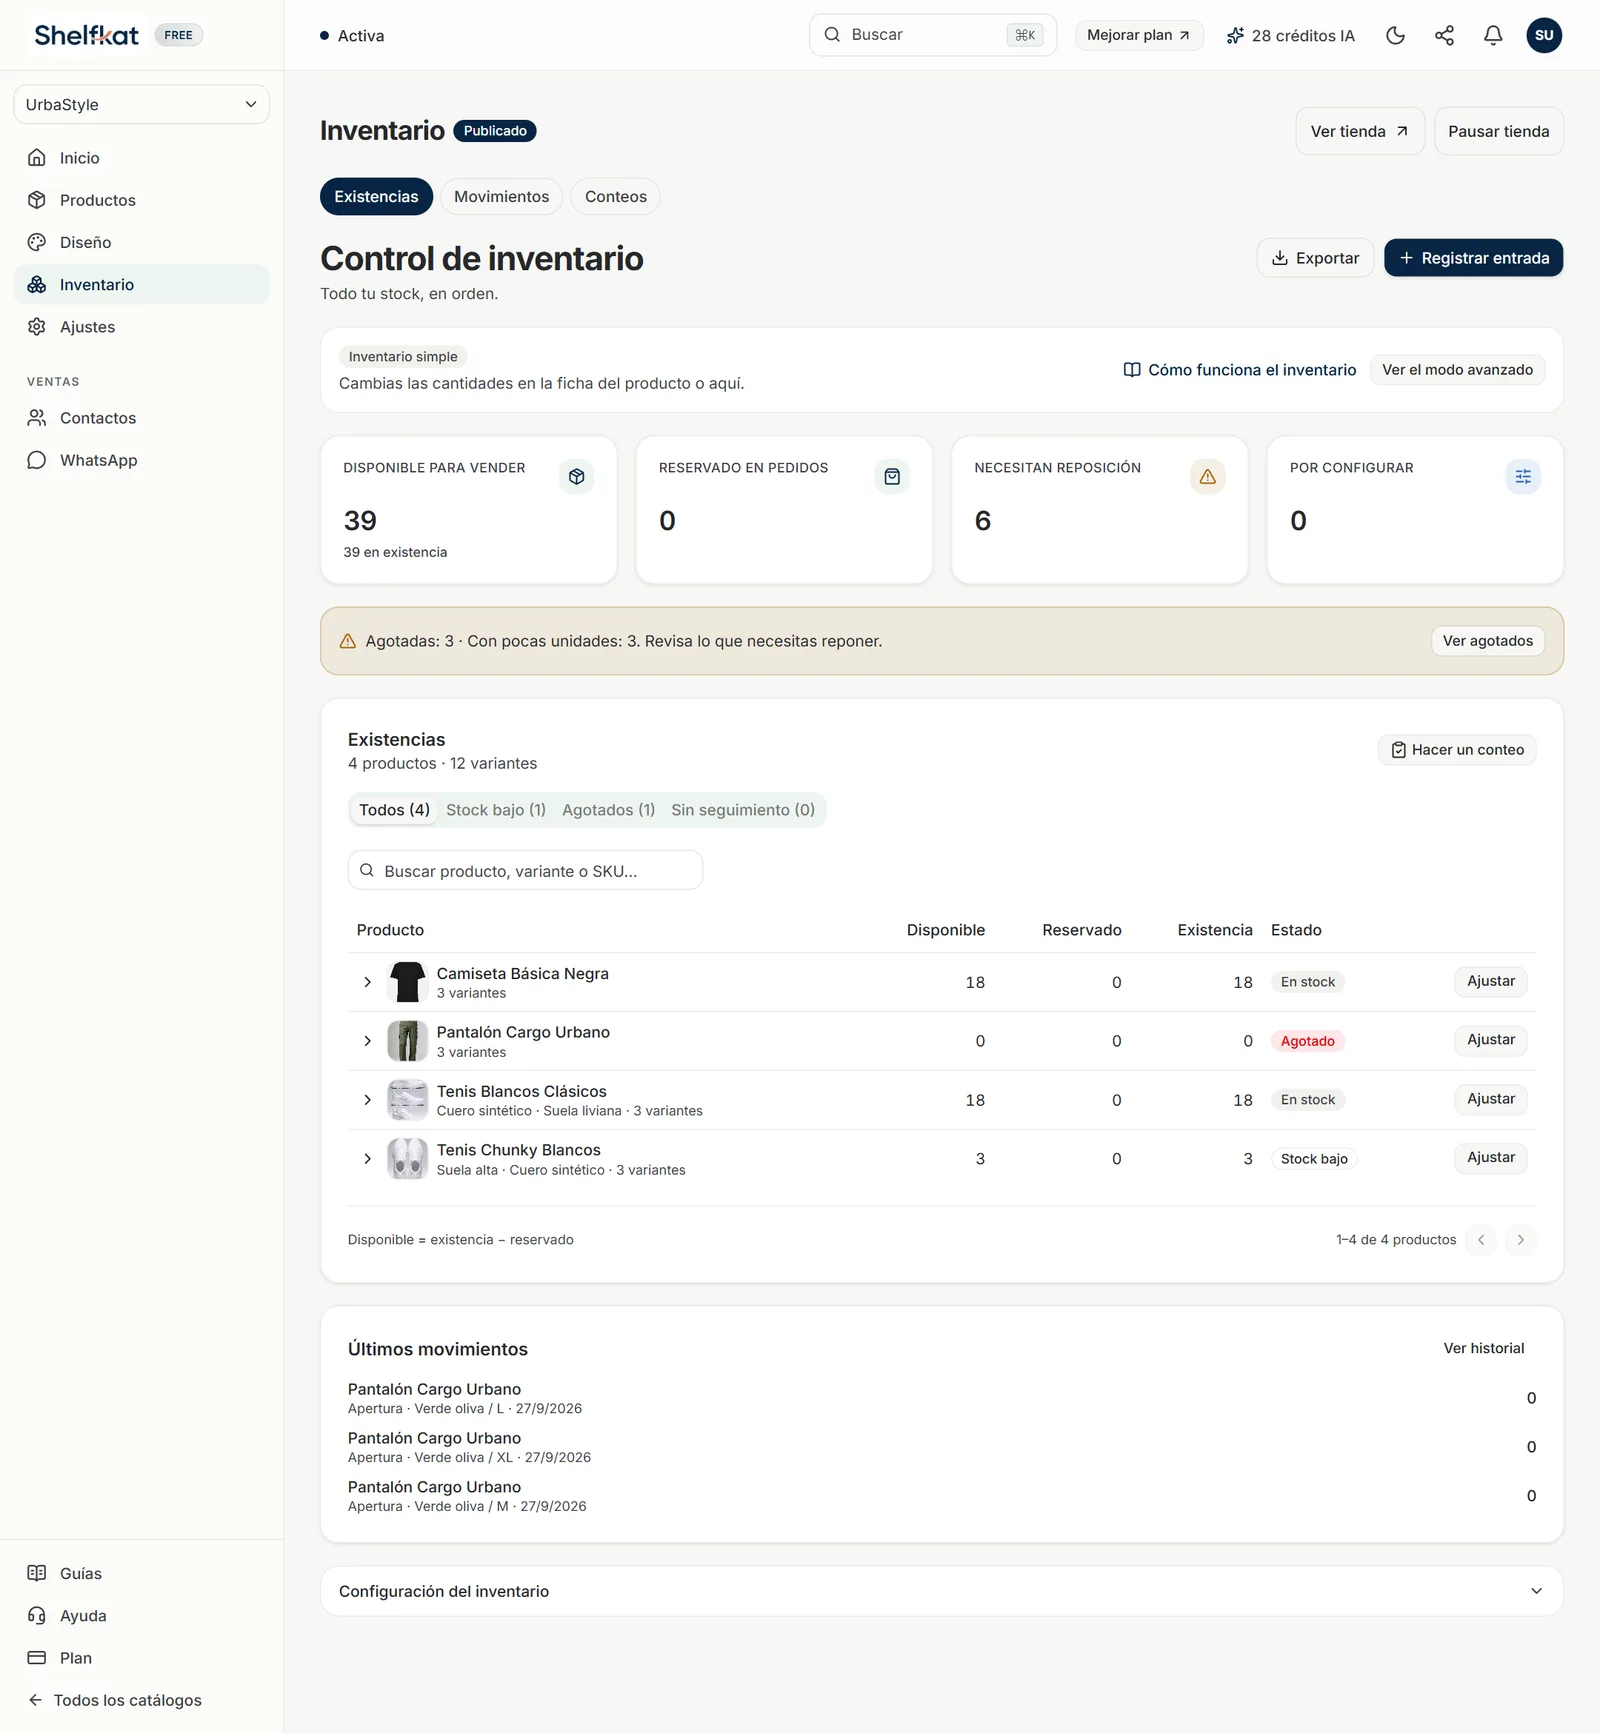Filter by Agotados (1)
The image size is (1600, 1733).
point(608,810)
